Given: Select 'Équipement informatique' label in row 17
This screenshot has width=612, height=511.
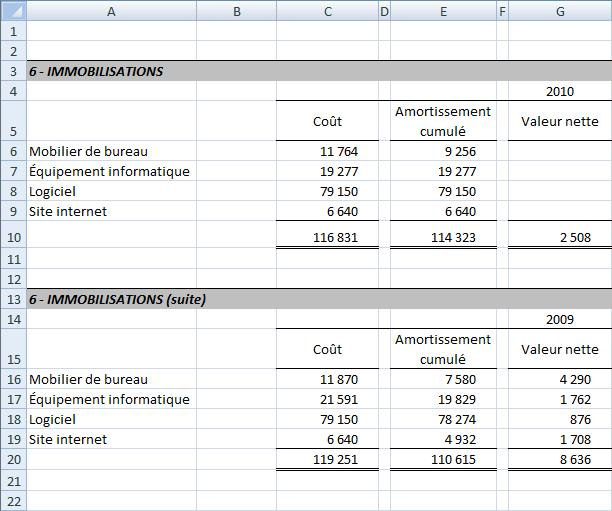Looking at the screenshot, I should click(110, 399).
